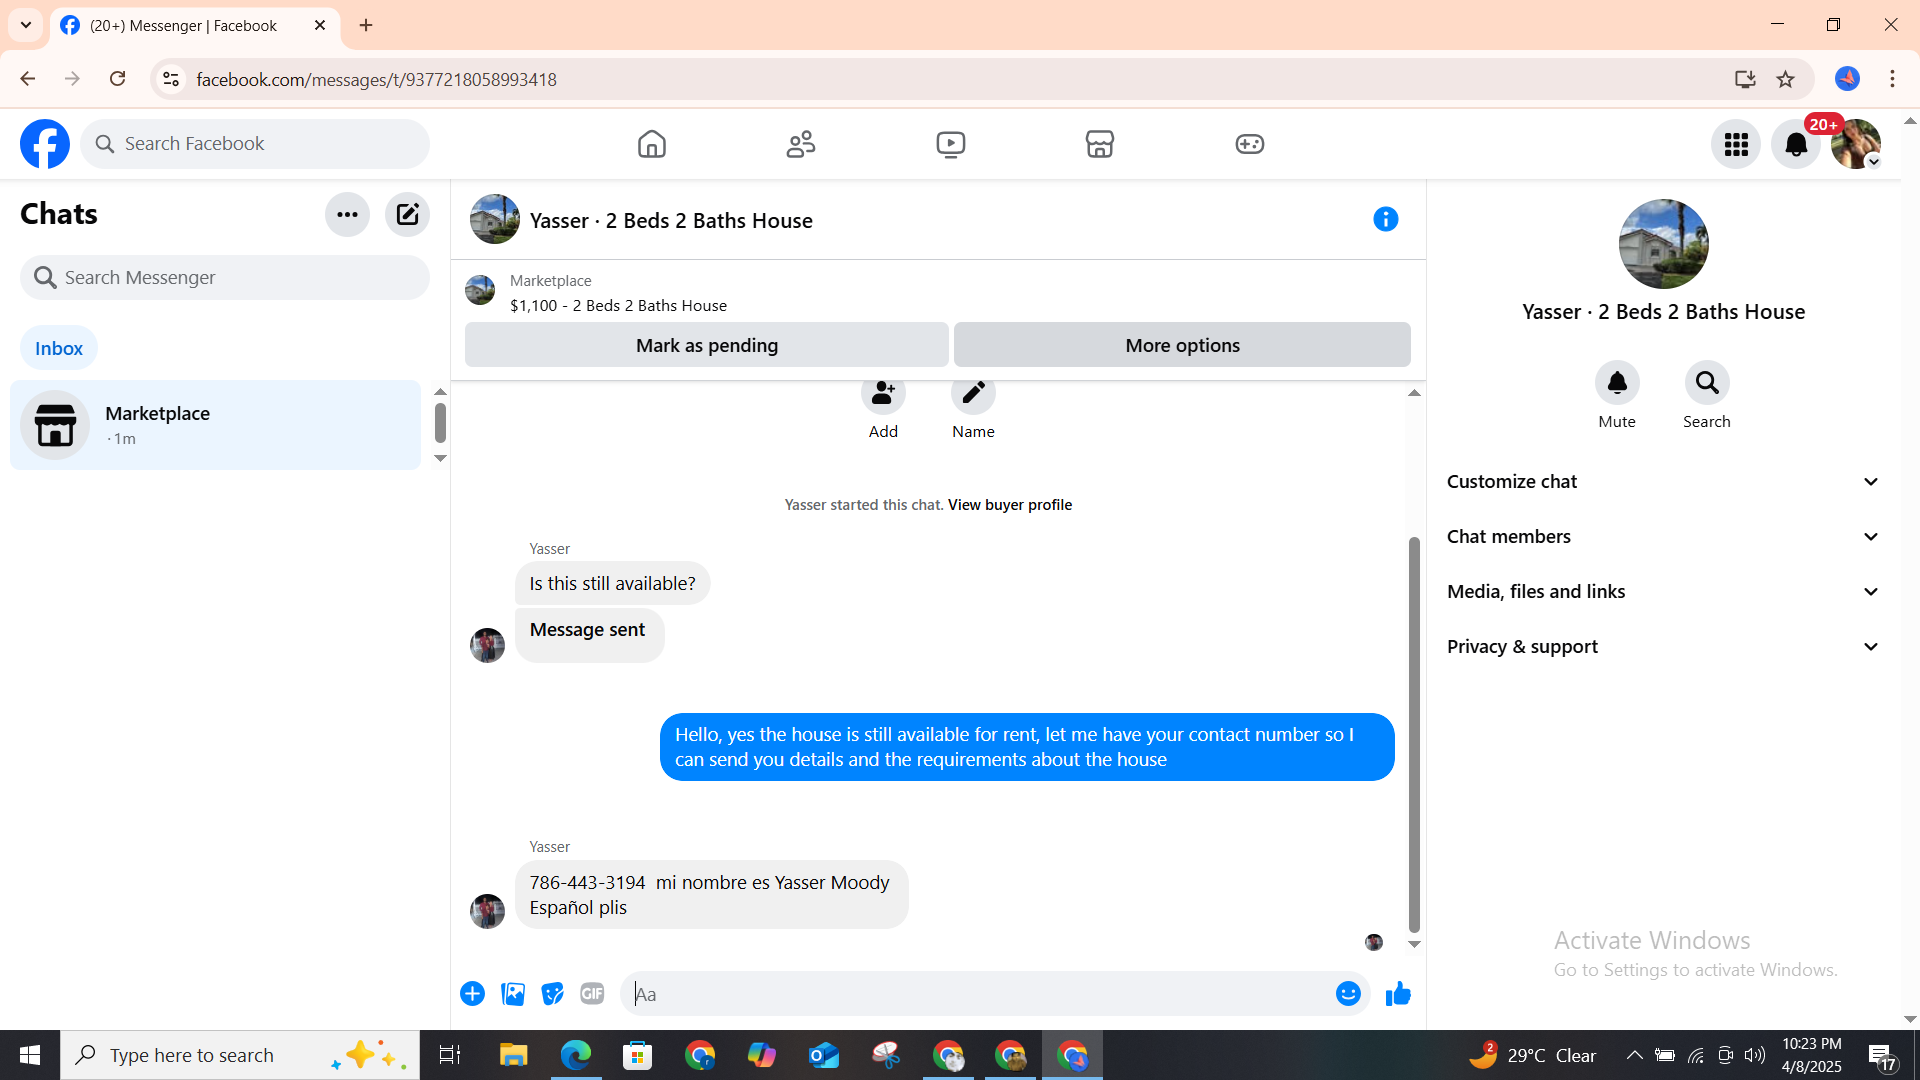Viewport: 1920px width, 1080px height.
Task: Open the notifications bell
Action: point(1795,144)
